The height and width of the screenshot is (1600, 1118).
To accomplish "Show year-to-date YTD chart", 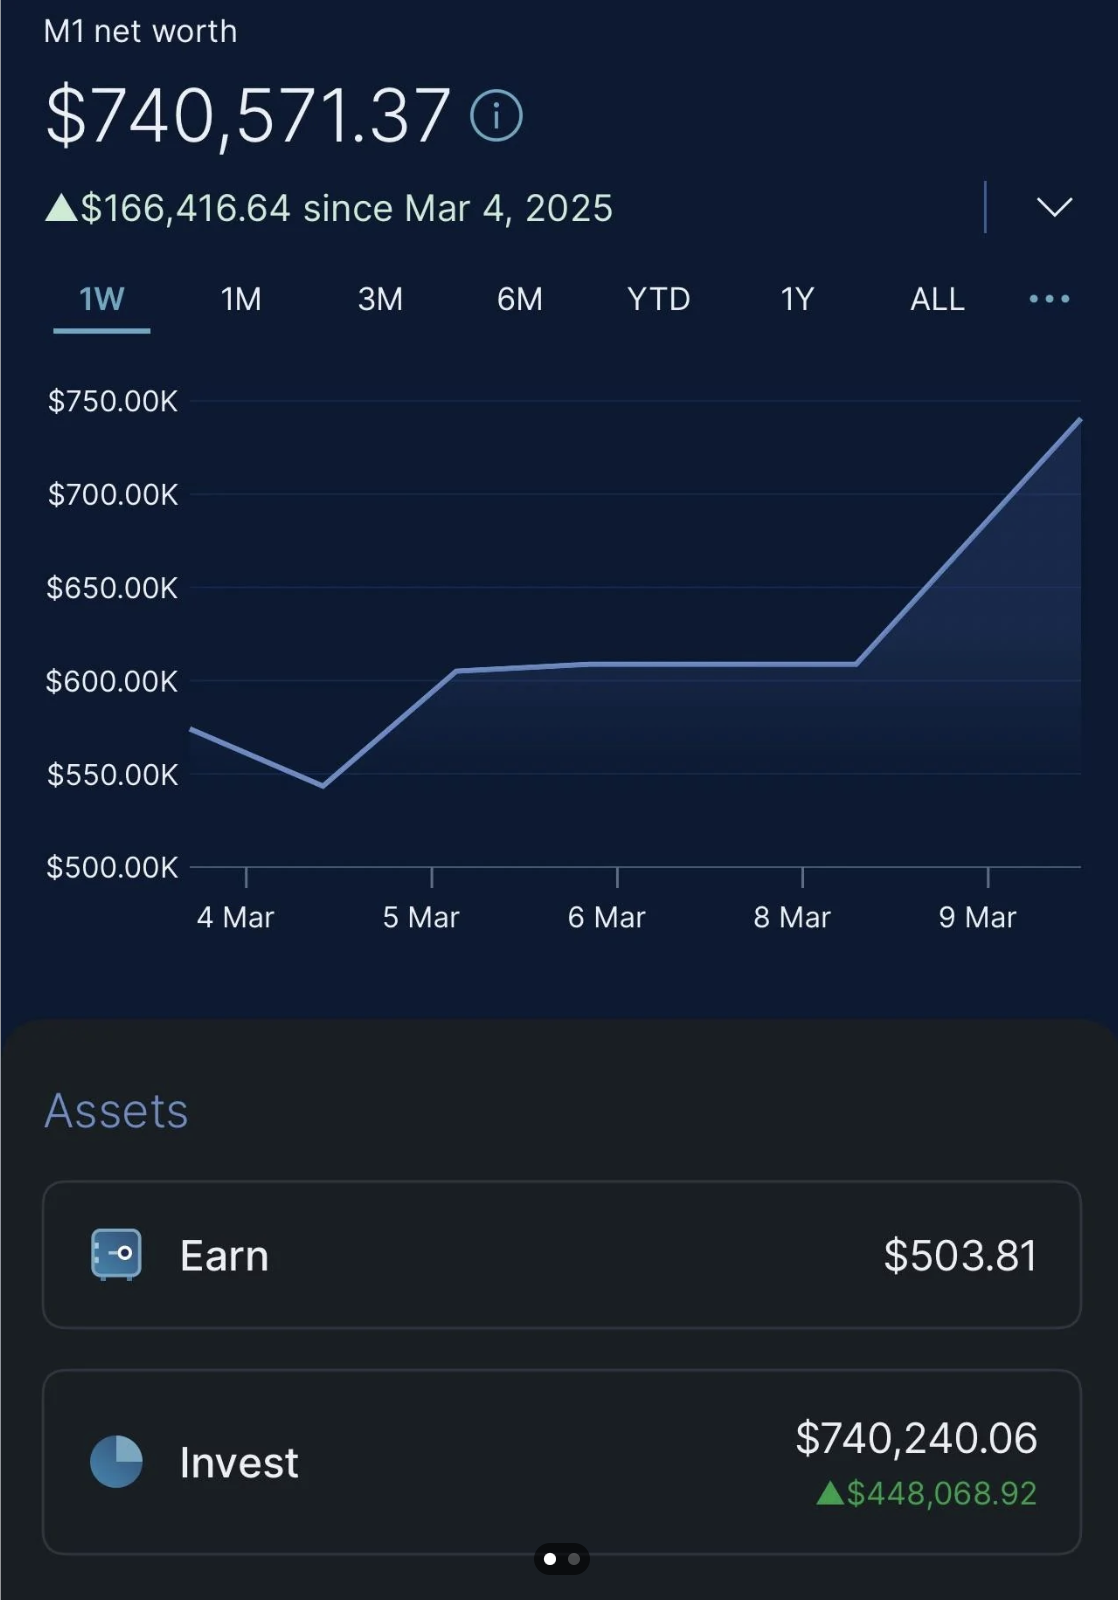I will pos(658,299).
